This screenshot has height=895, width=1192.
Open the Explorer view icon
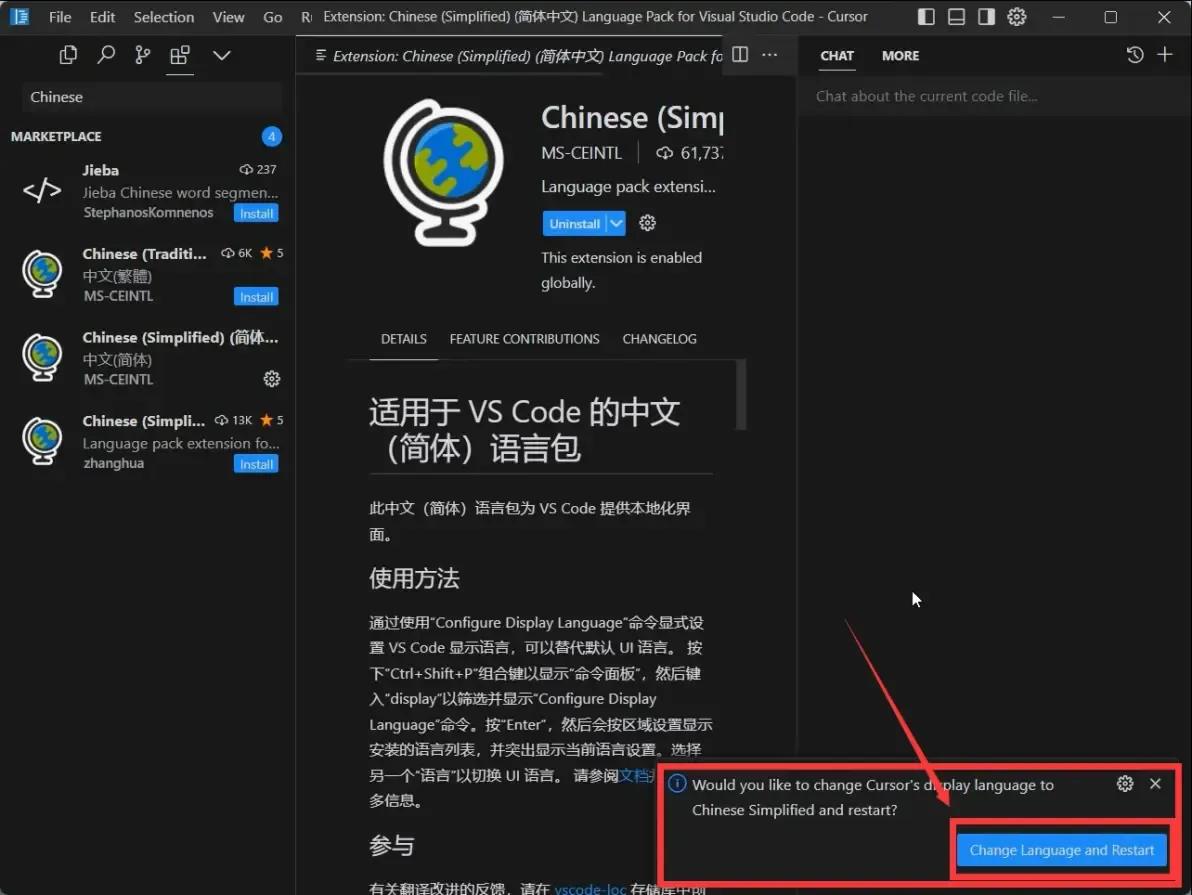click(68, 55)
